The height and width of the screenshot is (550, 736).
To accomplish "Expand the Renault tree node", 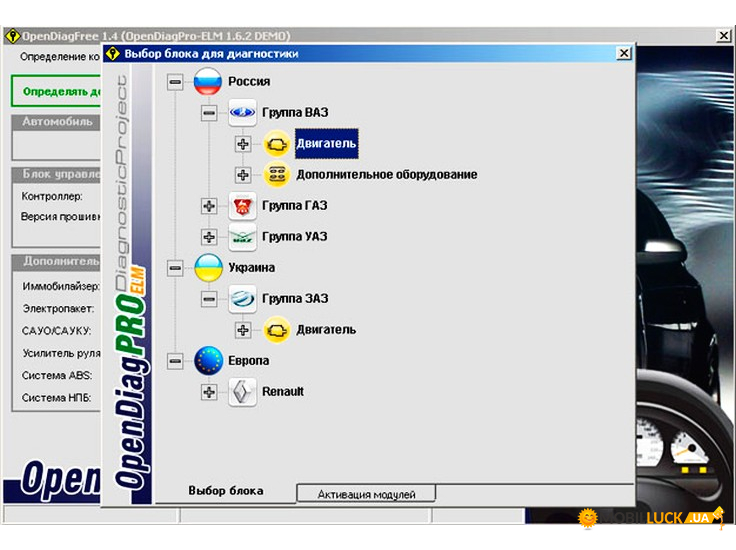I will (209, 392).
